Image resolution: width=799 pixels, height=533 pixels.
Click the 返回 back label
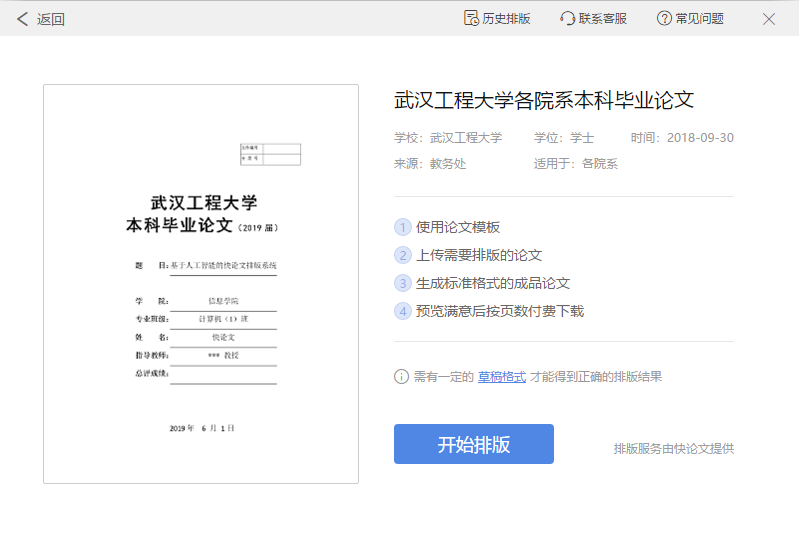pyautogui.click(x=50, y=19)
